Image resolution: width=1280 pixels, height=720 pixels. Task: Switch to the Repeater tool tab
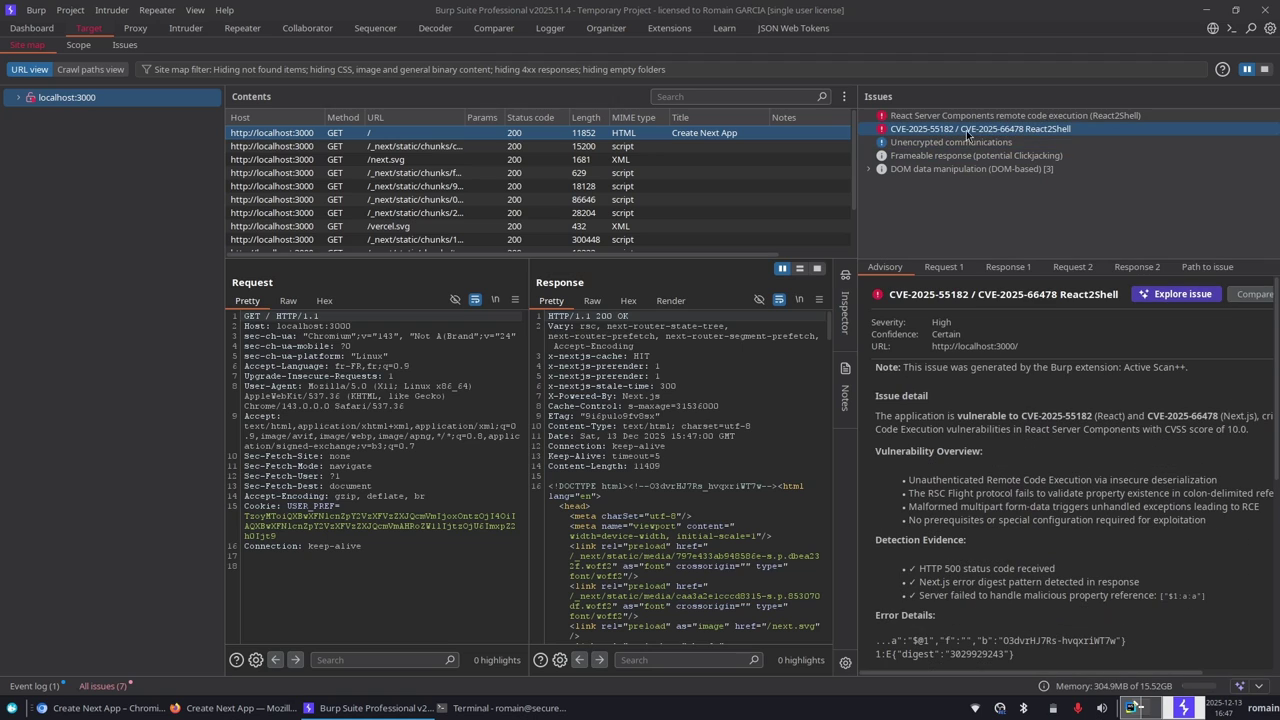(242, 28)
